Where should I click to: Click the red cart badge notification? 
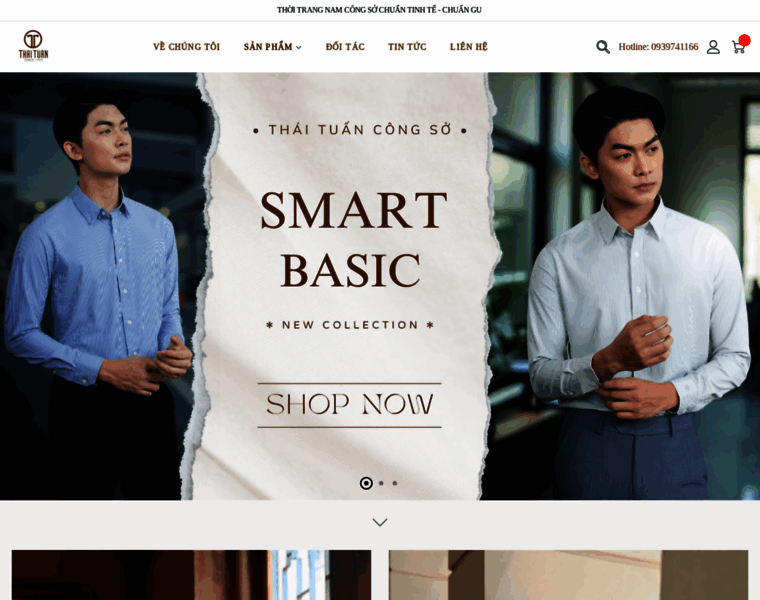(744, 40)
